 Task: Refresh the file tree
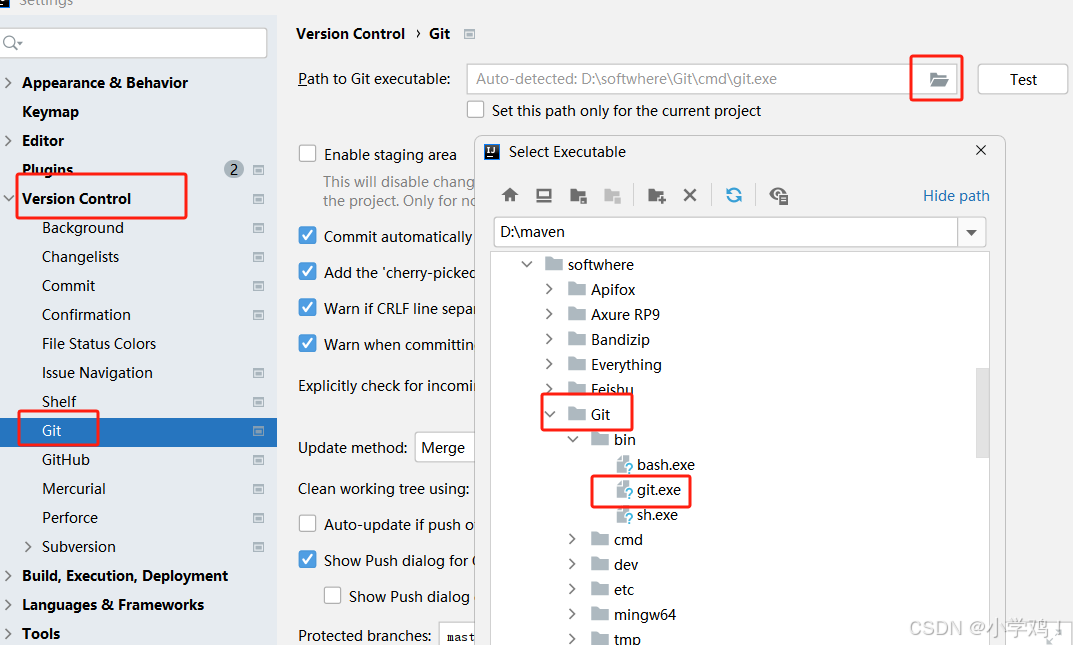(x=734, y=196)
